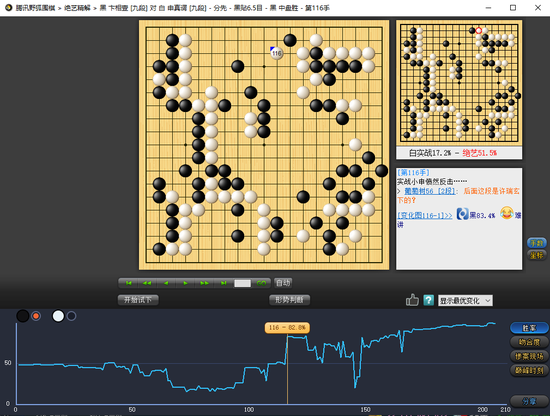Switch to the 胜率 win-rate chart tab
The image size is (550, 416).
[x=529, y=328]
